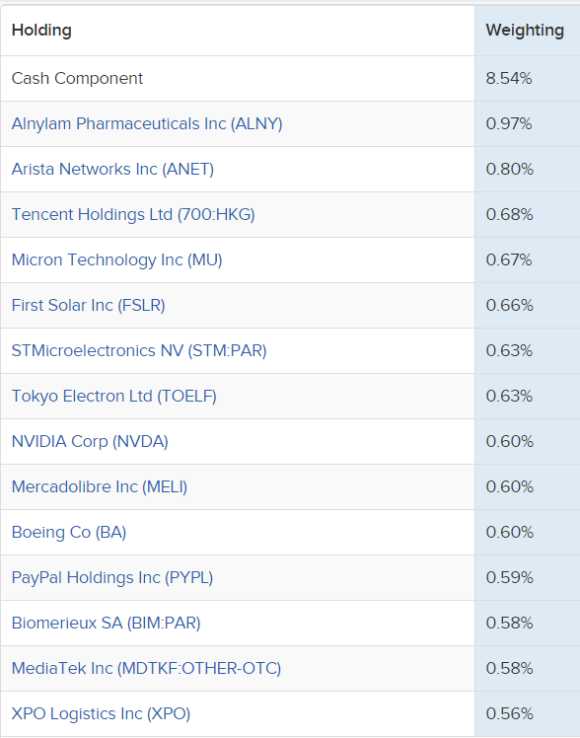This screenshot has height=738, width=580.
Task: Click PayPal Holdings Inc (PYPL) link
Action: pos(112,578)
